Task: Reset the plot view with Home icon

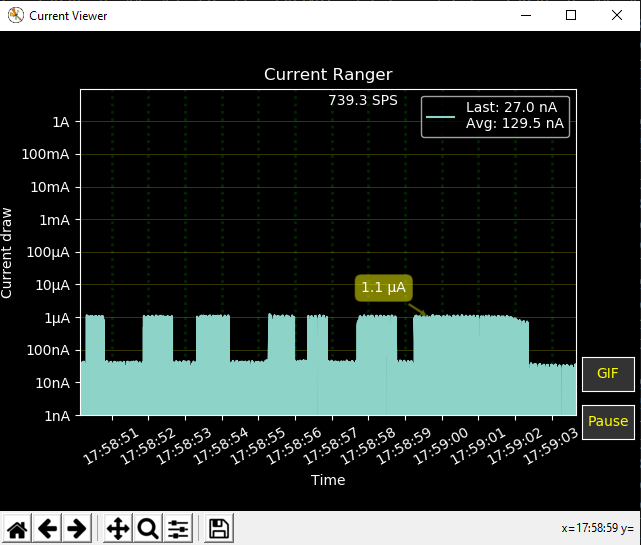Action: [x=17, y=529]
